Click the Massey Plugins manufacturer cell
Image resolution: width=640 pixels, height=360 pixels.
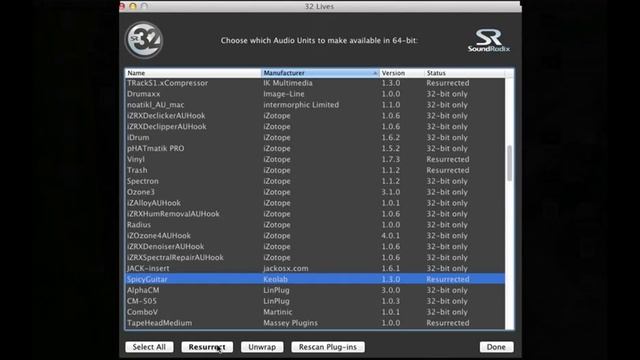290,323
